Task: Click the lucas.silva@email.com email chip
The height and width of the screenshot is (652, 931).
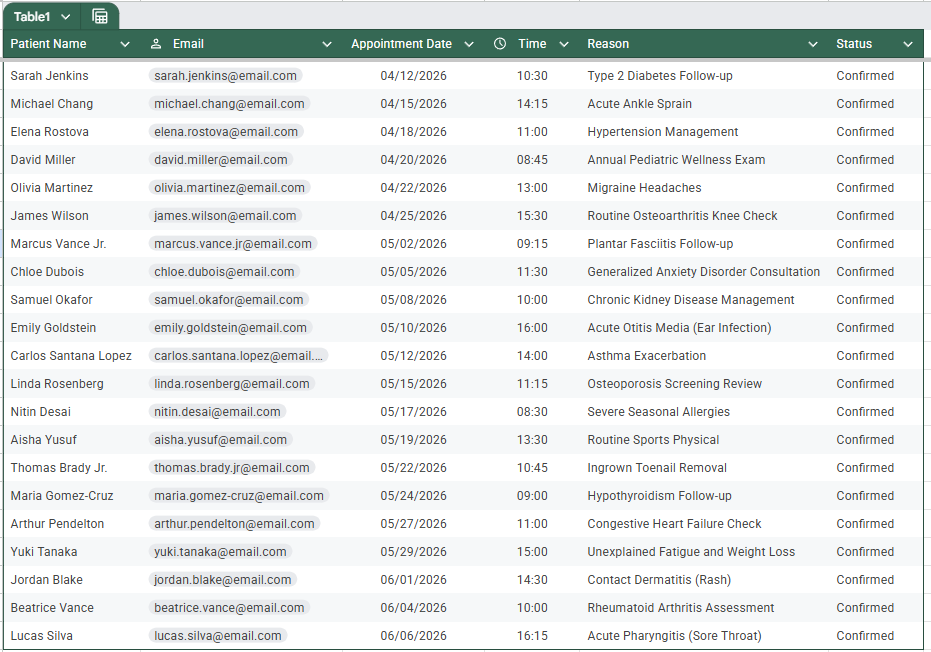Action: tap(218, 635)
